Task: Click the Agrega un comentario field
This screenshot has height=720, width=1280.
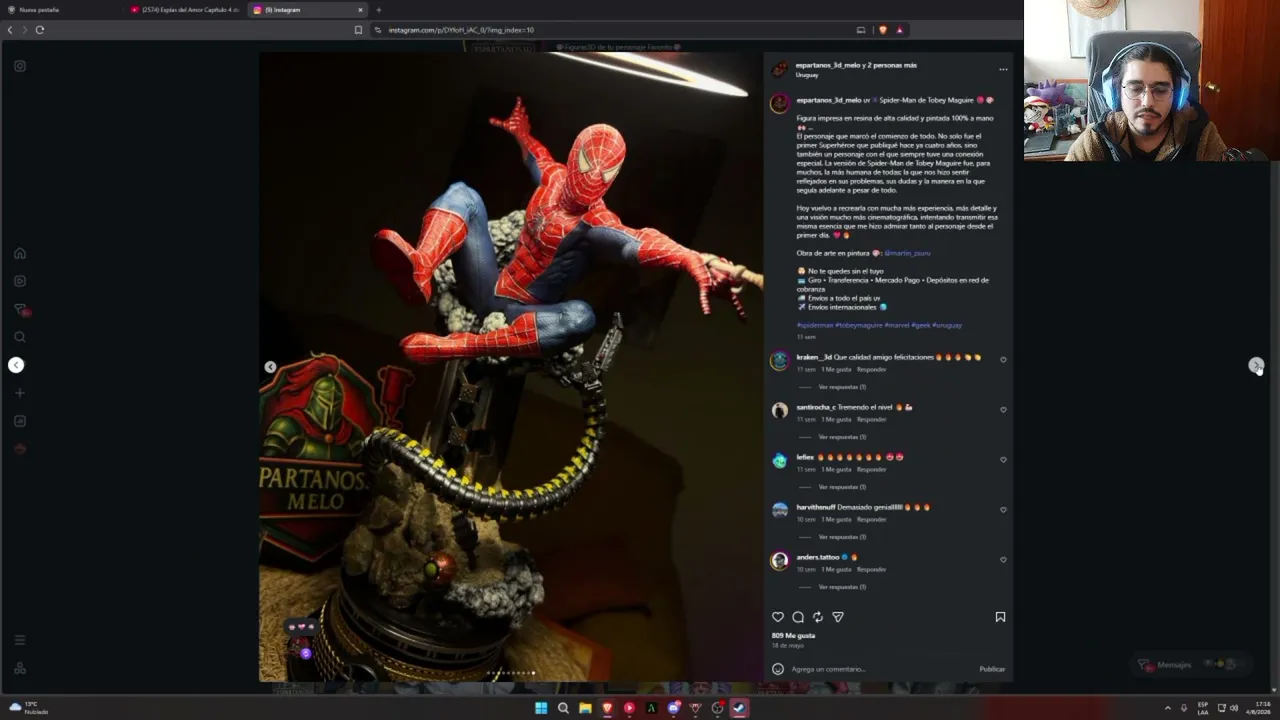Action: point(880,669)
